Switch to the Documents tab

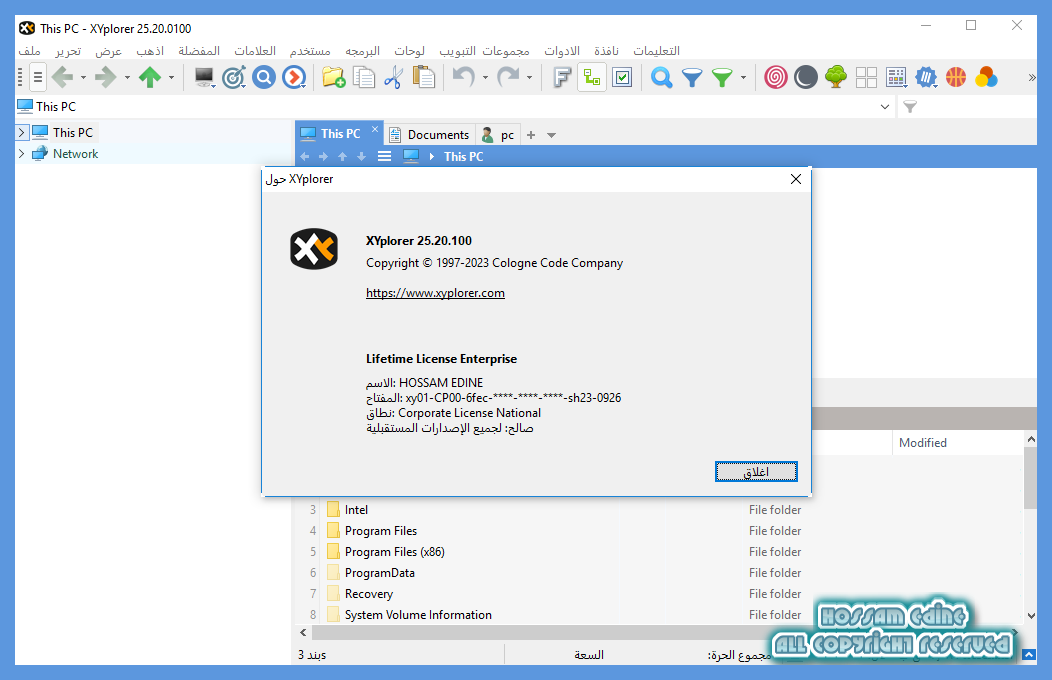429,135
